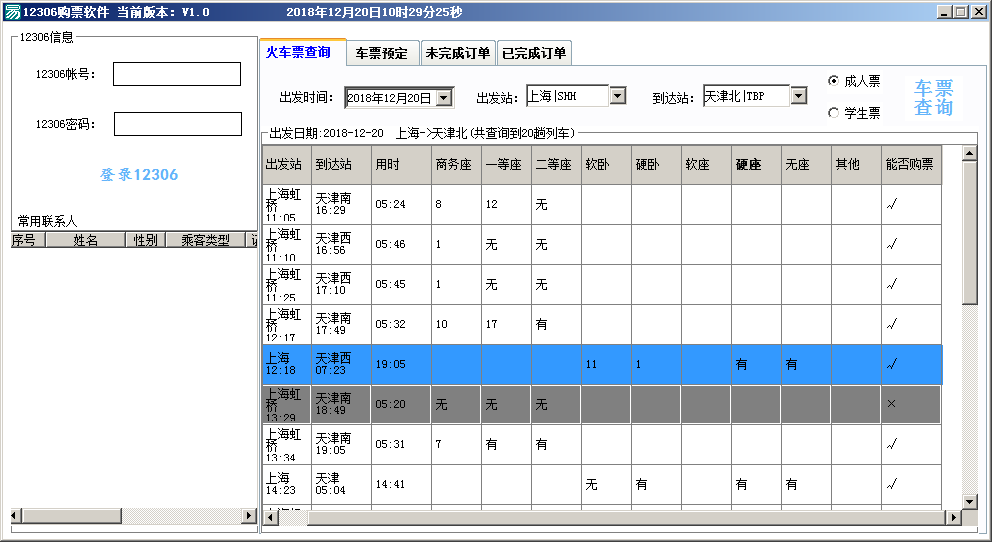
Task: Focus the 12306帐号 input field
Action: [x=177, y=74]
